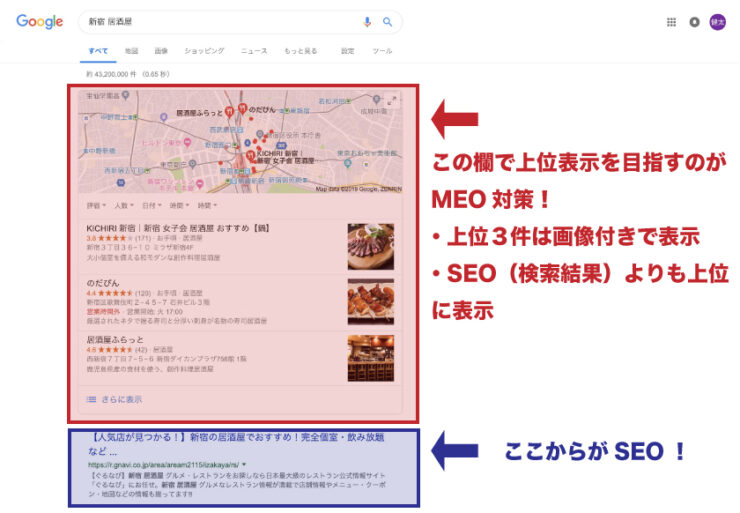
Task: Open the Google apps grid icon
Action: [x=671, y=22]
